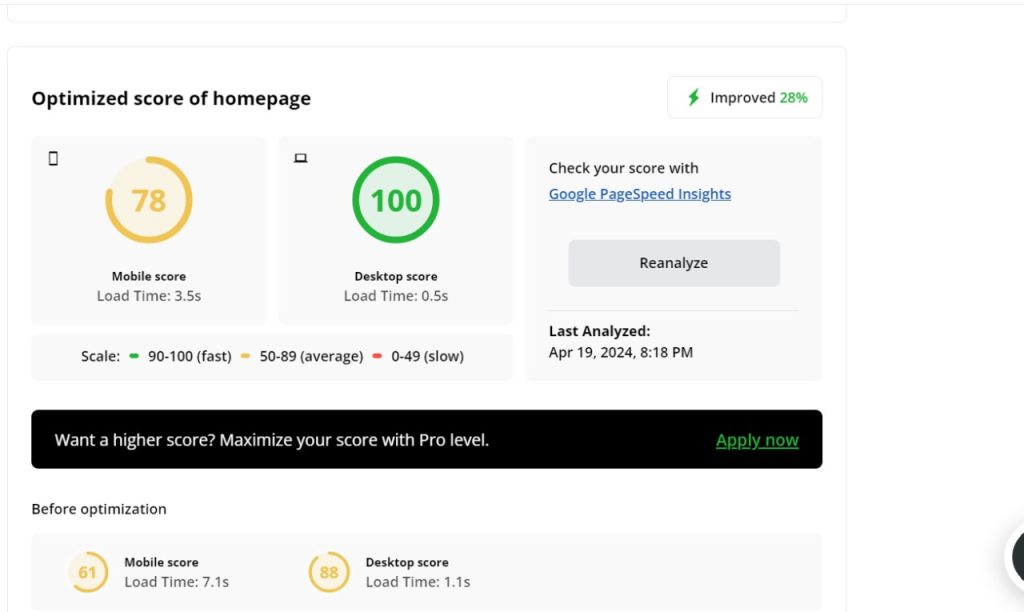Click the mobile score 78 gauge
This screenshot has width=1024, height=612.
point(149,200)
